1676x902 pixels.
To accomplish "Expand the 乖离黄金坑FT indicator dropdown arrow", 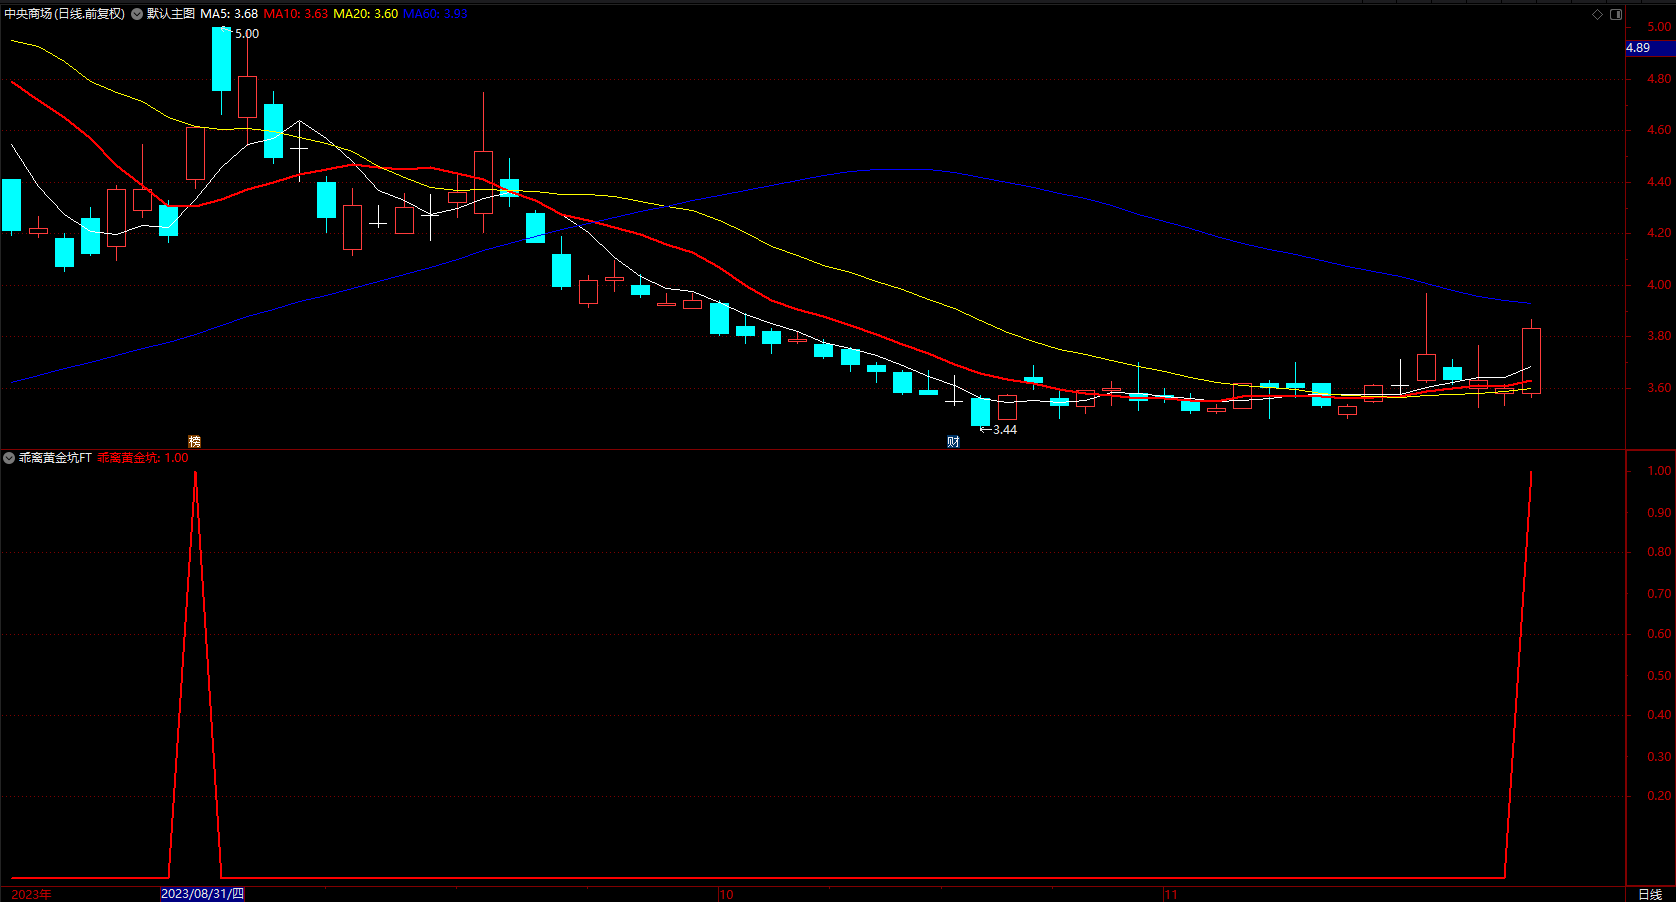I will pos(9,458).
